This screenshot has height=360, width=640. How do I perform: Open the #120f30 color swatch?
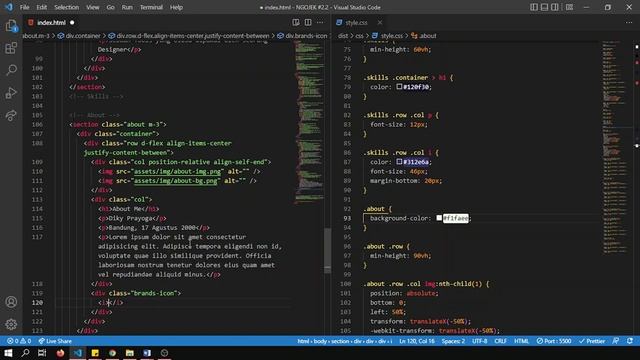coord(399,87)
